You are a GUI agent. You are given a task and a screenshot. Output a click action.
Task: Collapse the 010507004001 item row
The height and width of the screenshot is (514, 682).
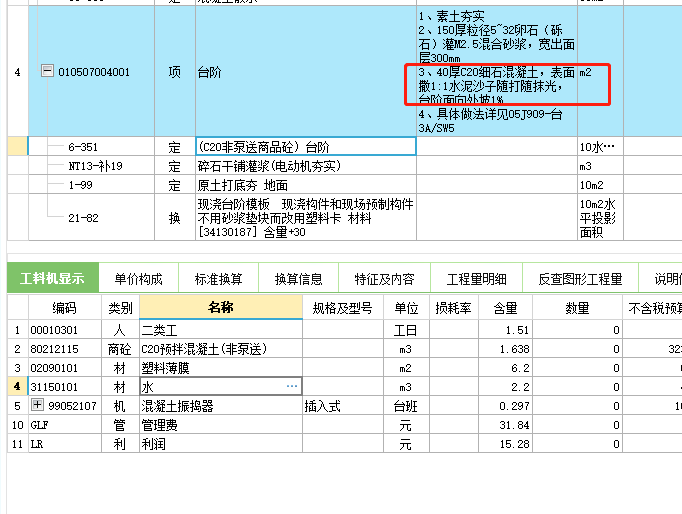click(x=47, y=70)
